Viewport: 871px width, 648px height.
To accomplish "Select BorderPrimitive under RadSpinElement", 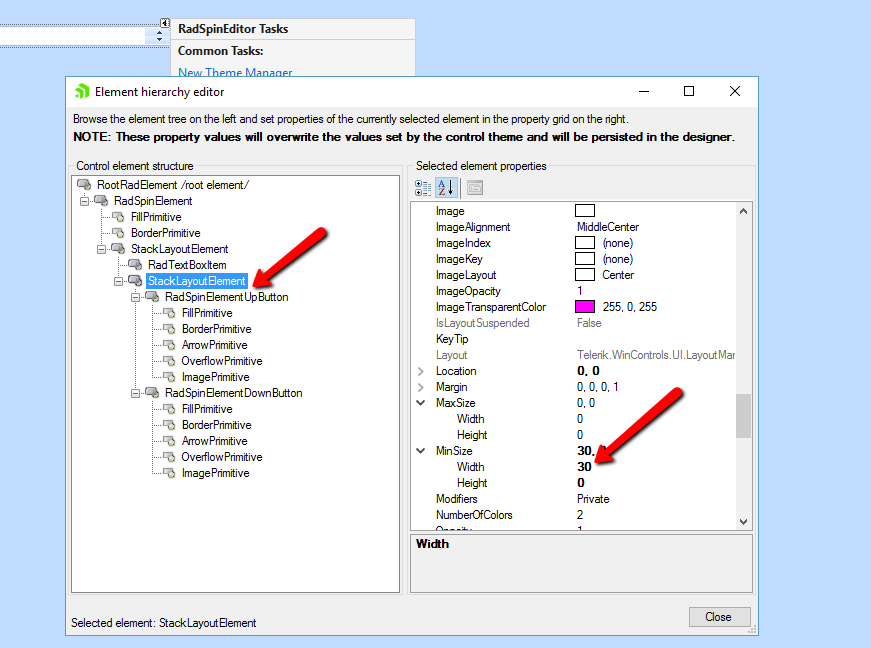I will coord(166,233).
